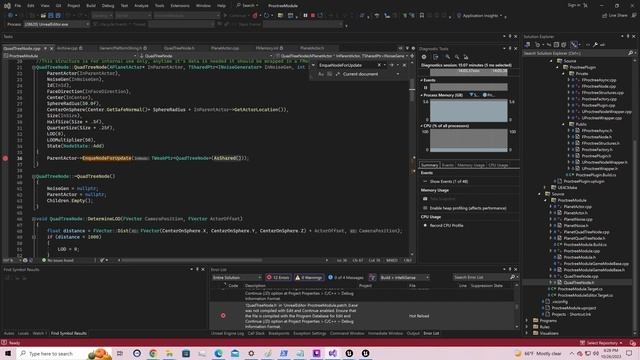640x360 pixels.
Task: Open the Process UnrealEditor.exe dropdown
Action: [x=56, y=24]
